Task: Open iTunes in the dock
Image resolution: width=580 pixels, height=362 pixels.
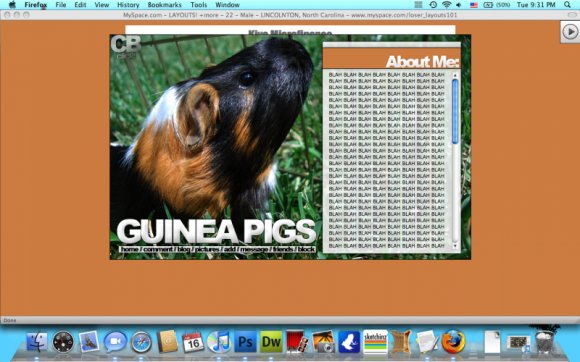Action: (219, 342)
